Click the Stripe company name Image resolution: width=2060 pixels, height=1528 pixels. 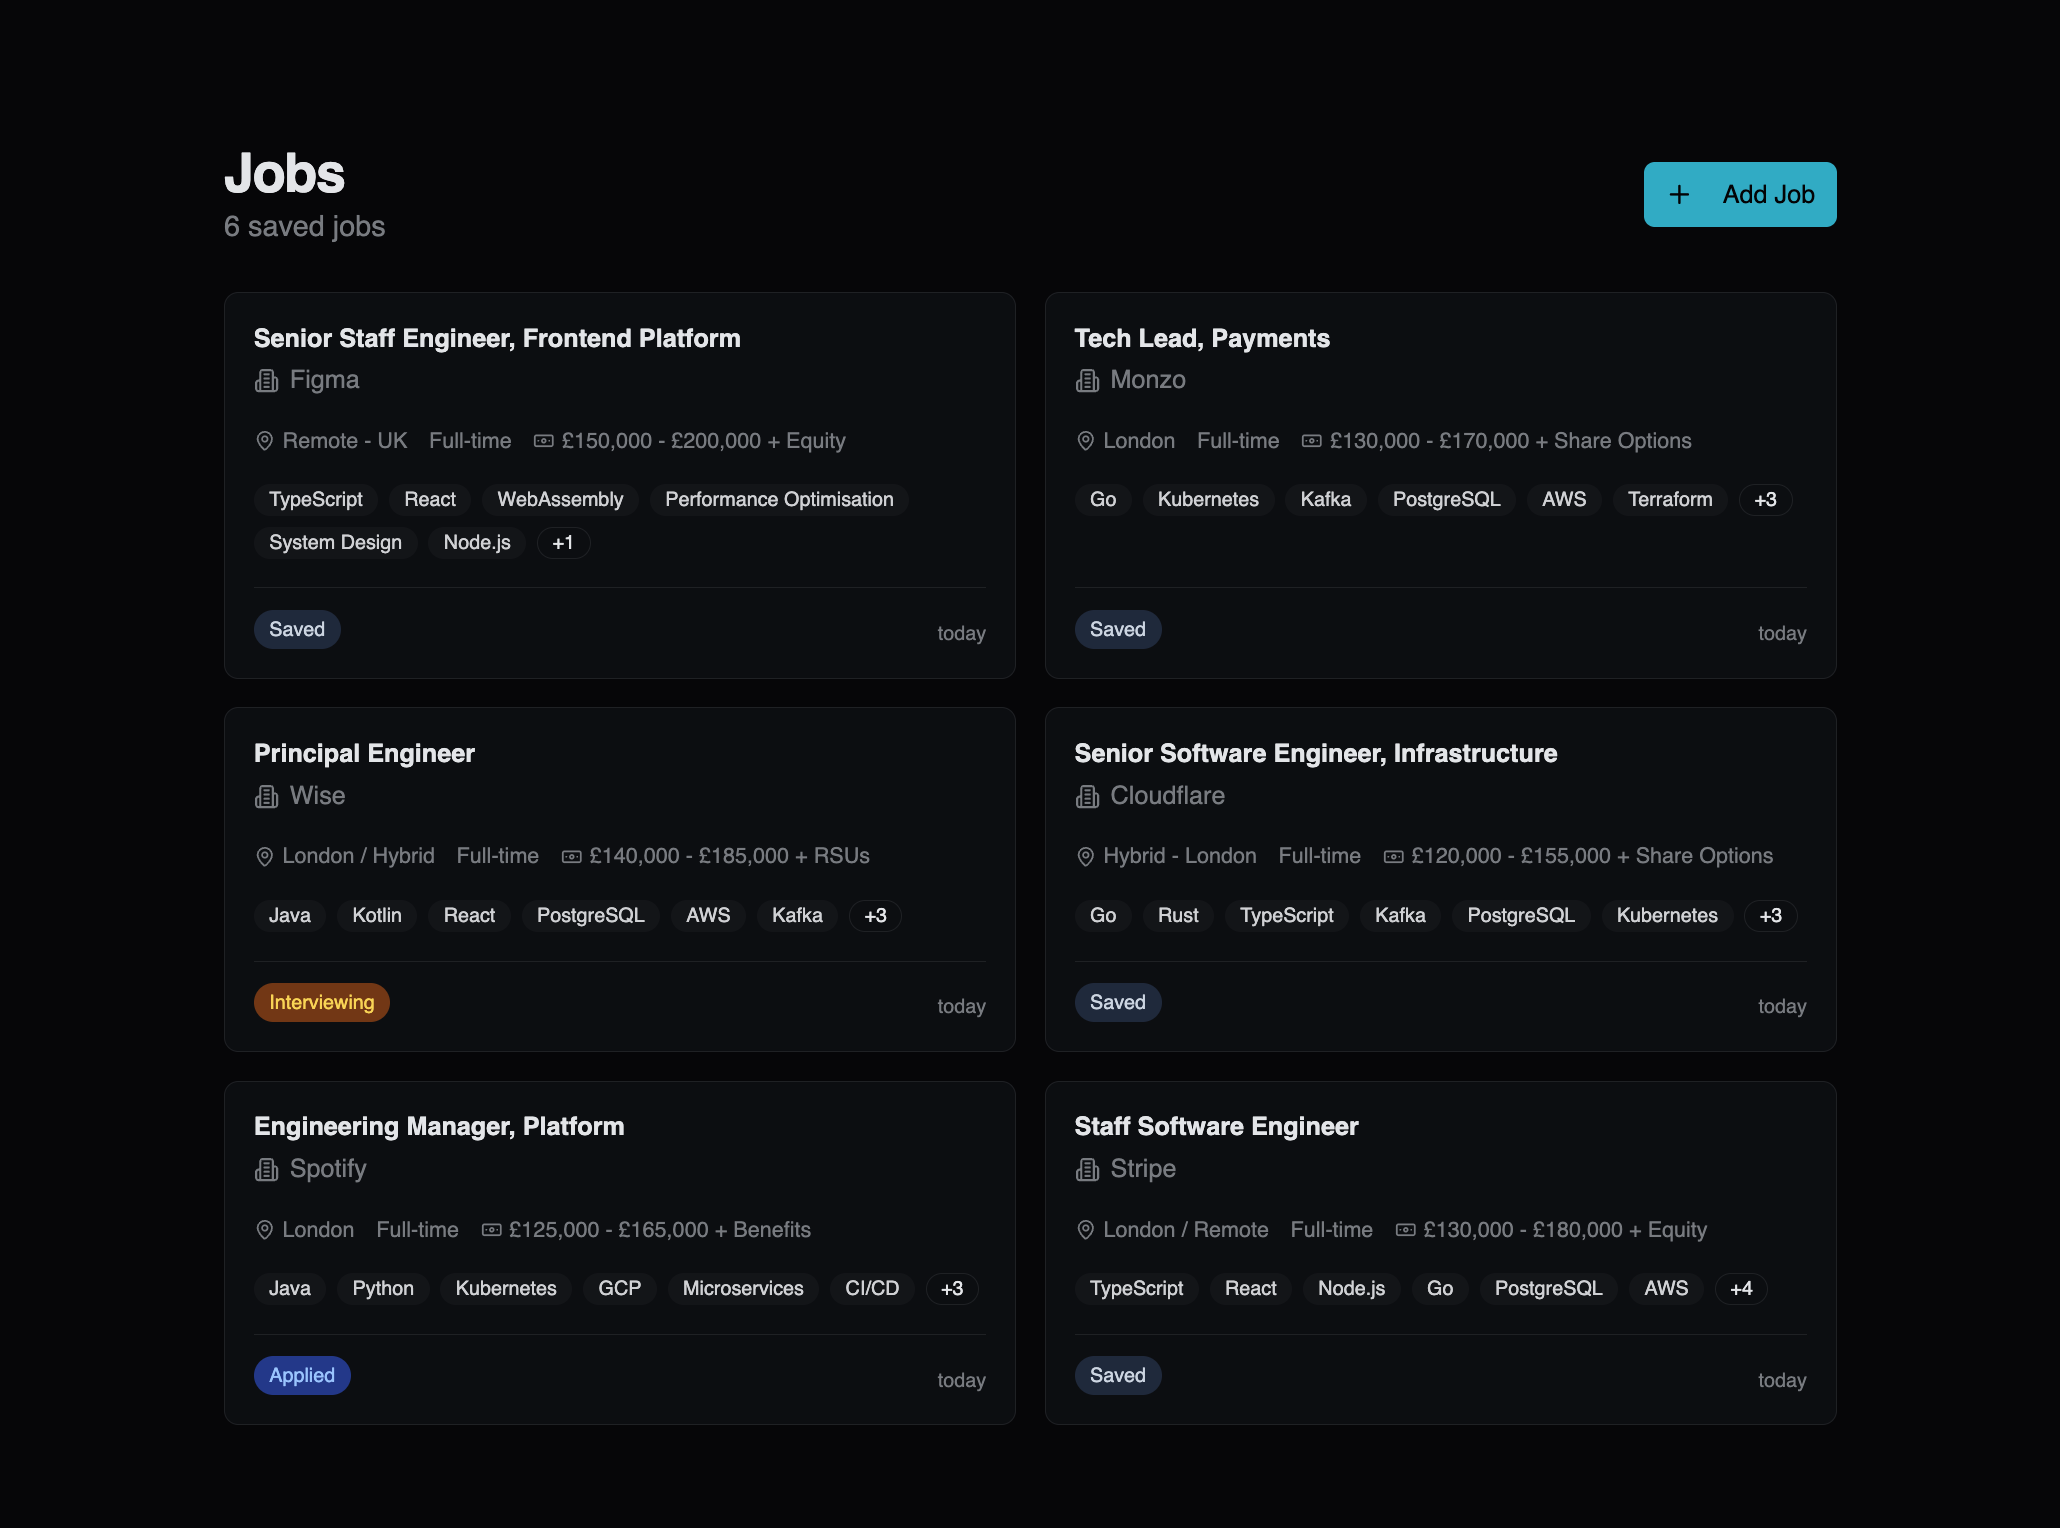click(x=1143, y=1169)
